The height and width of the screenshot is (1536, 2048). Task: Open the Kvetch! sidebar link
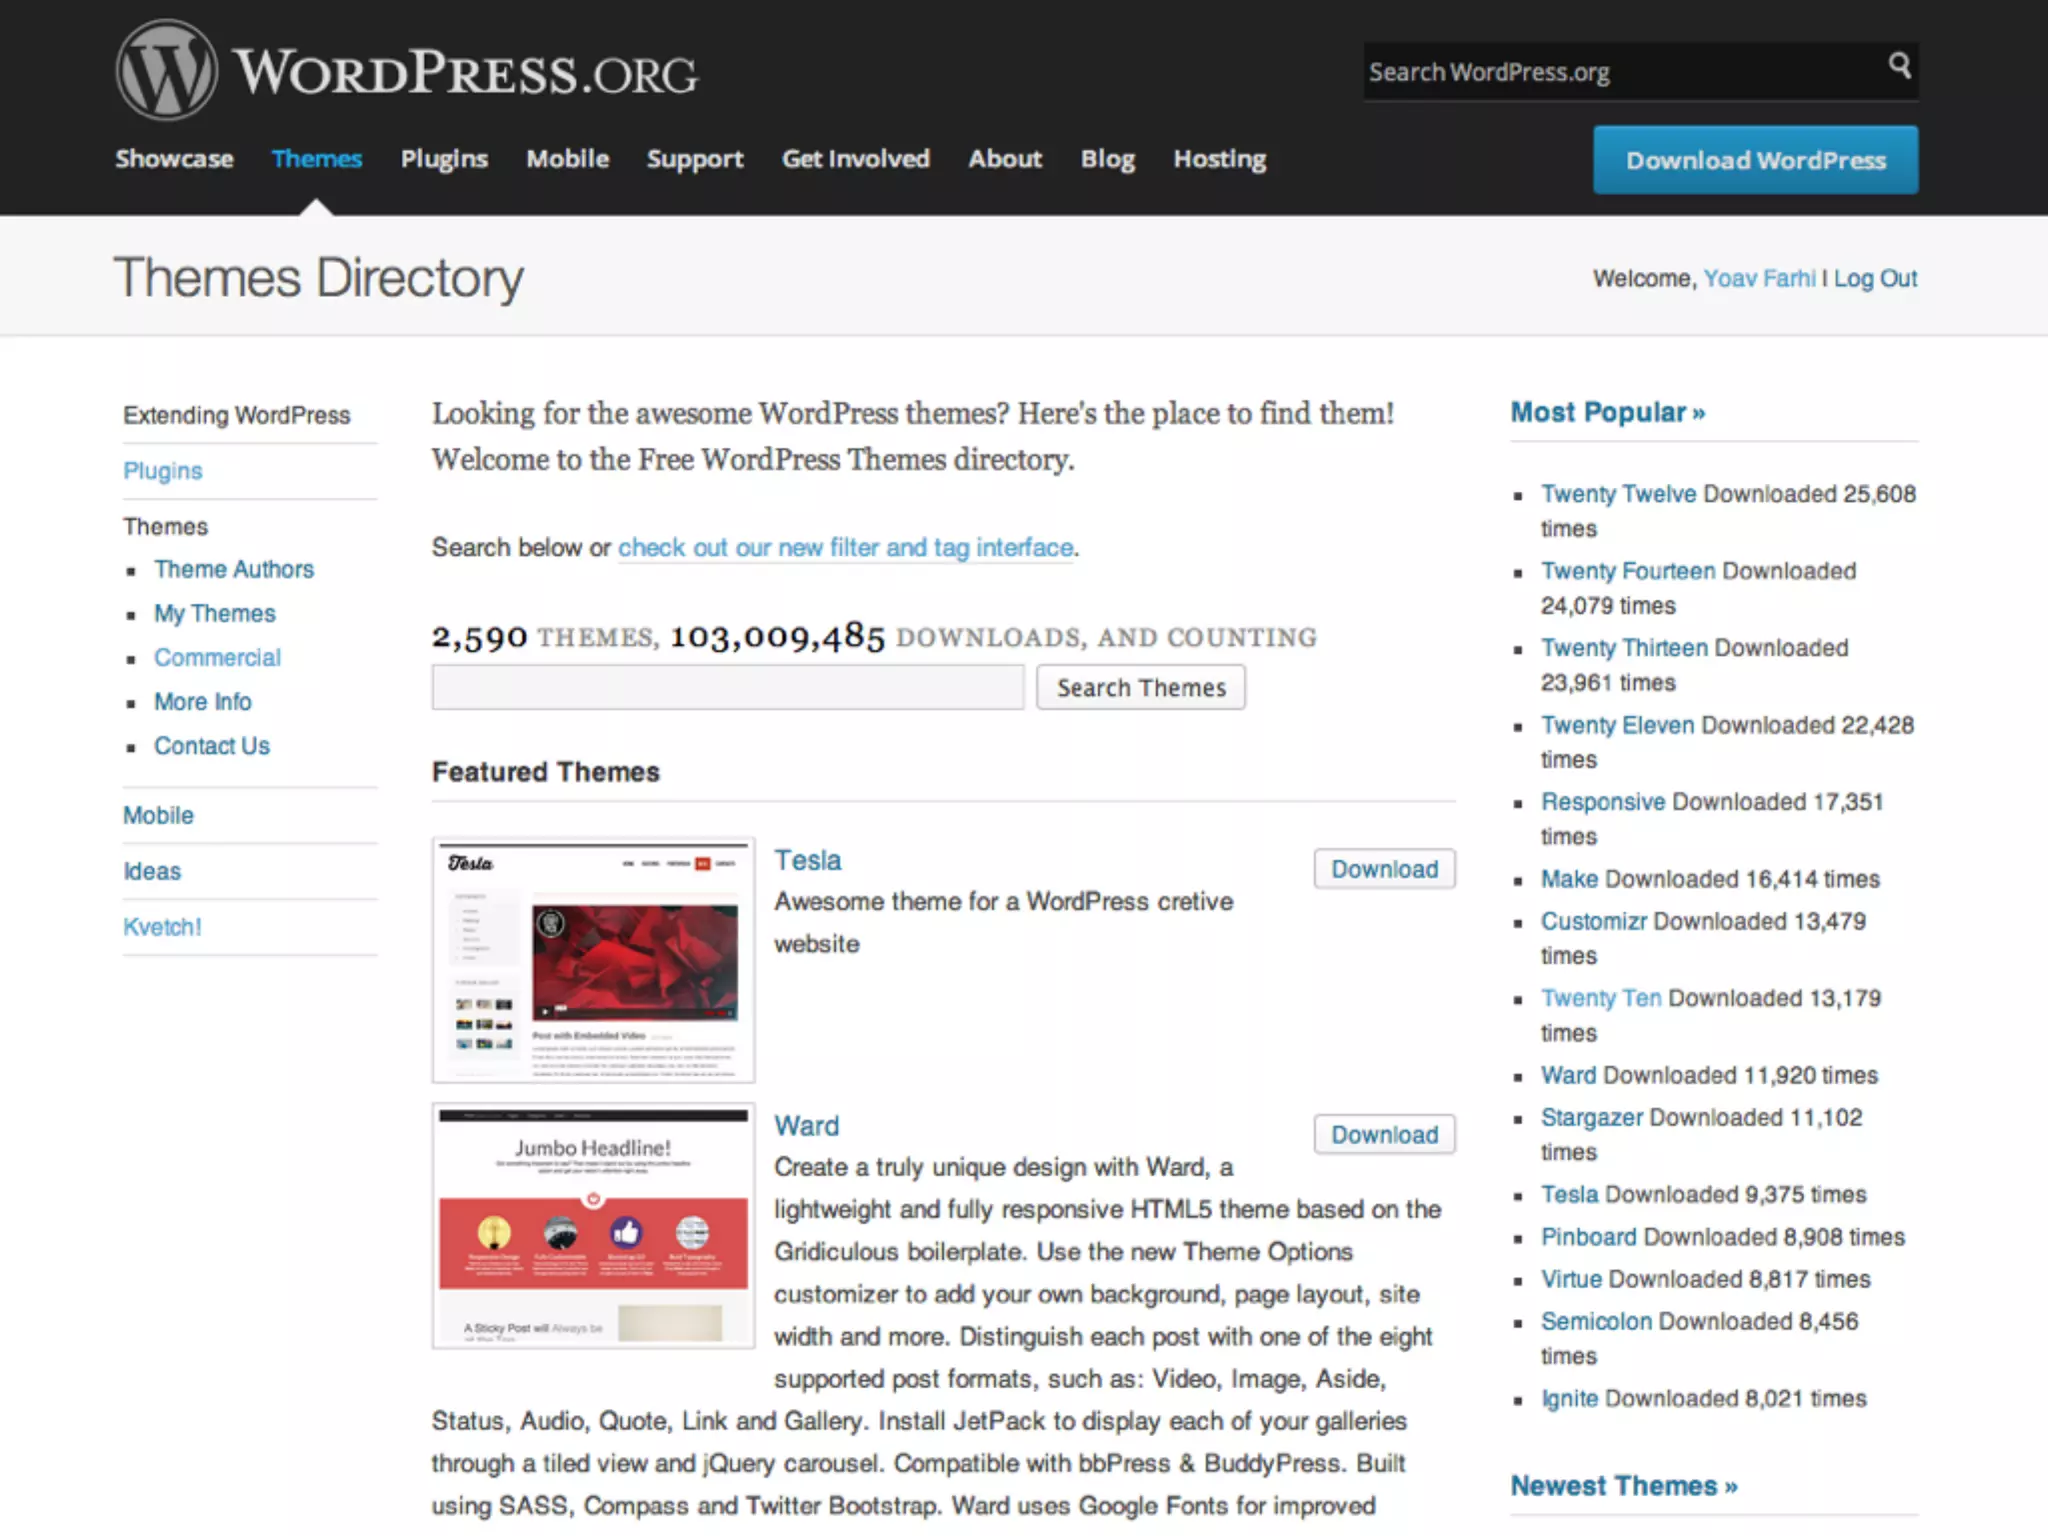click(162, 927)
